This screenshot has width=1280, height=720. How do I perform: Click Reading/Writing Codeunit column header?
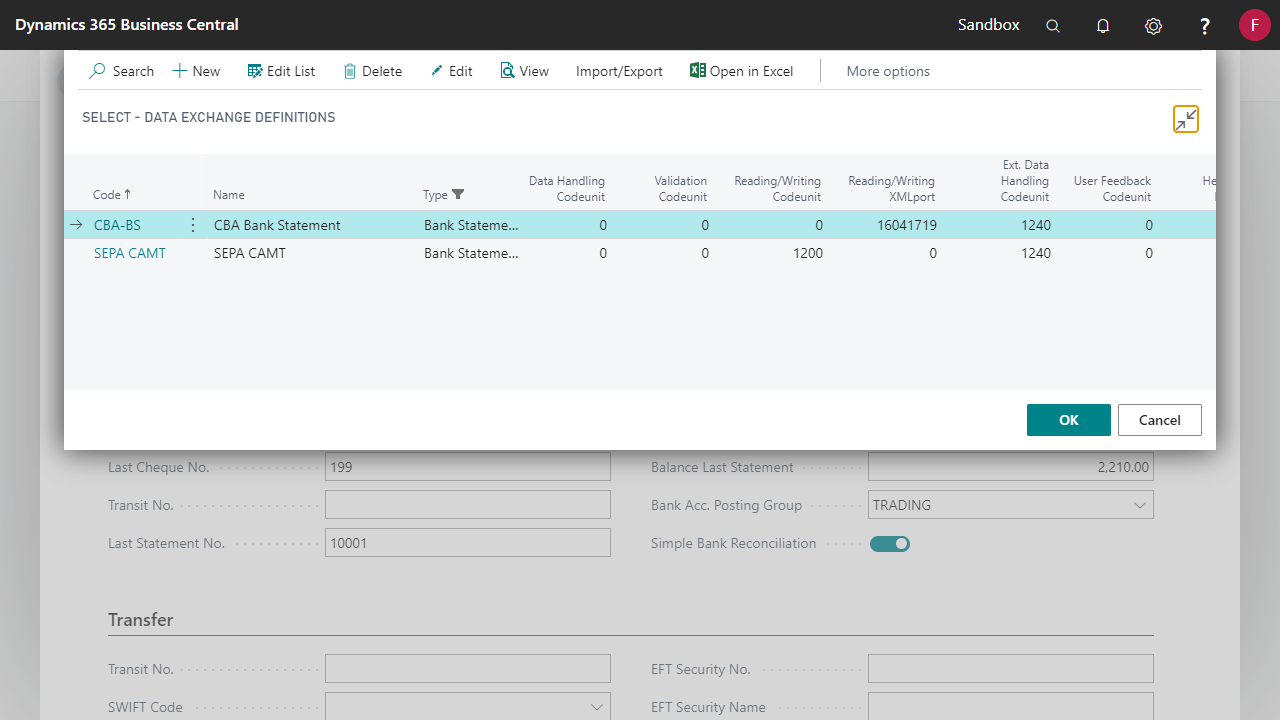click(x=778, y=189)
